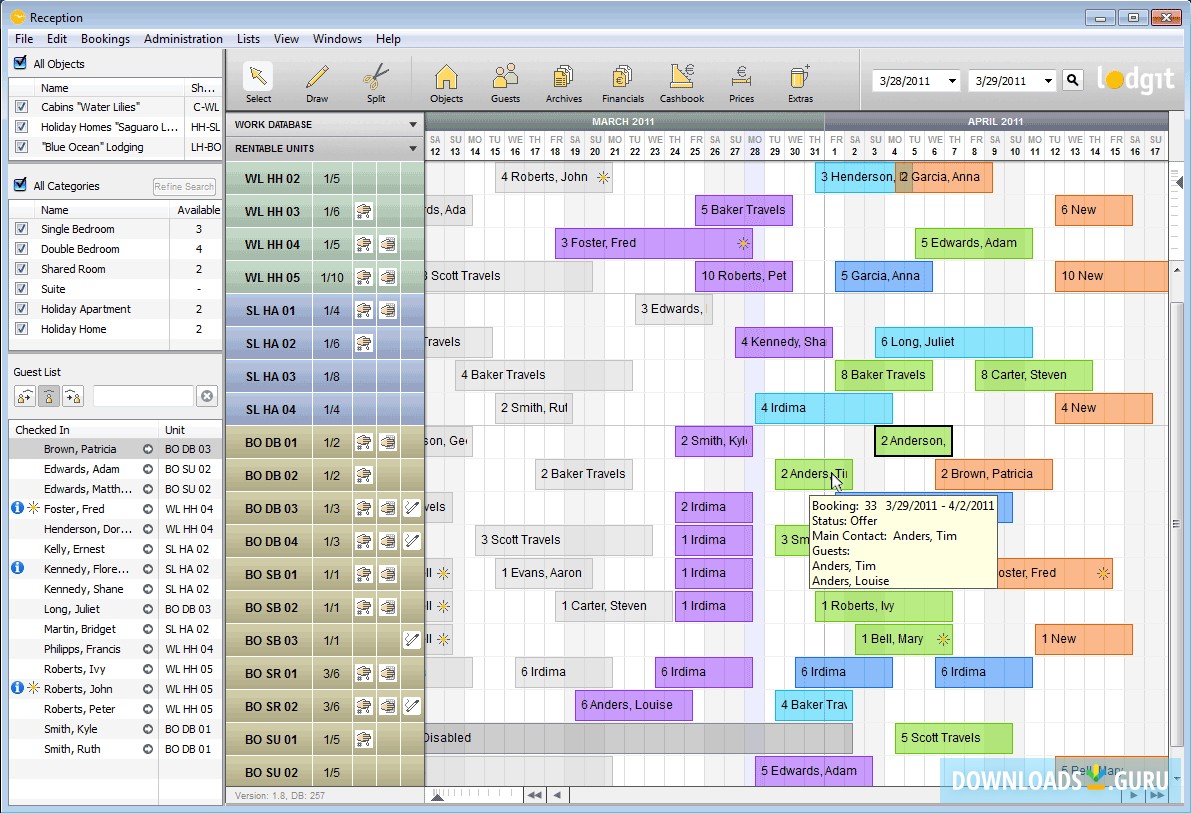Image resolution: width=1191 pixels, height=813 pixels.
Task: Open the Administration menu
Action: click(183, 39)
